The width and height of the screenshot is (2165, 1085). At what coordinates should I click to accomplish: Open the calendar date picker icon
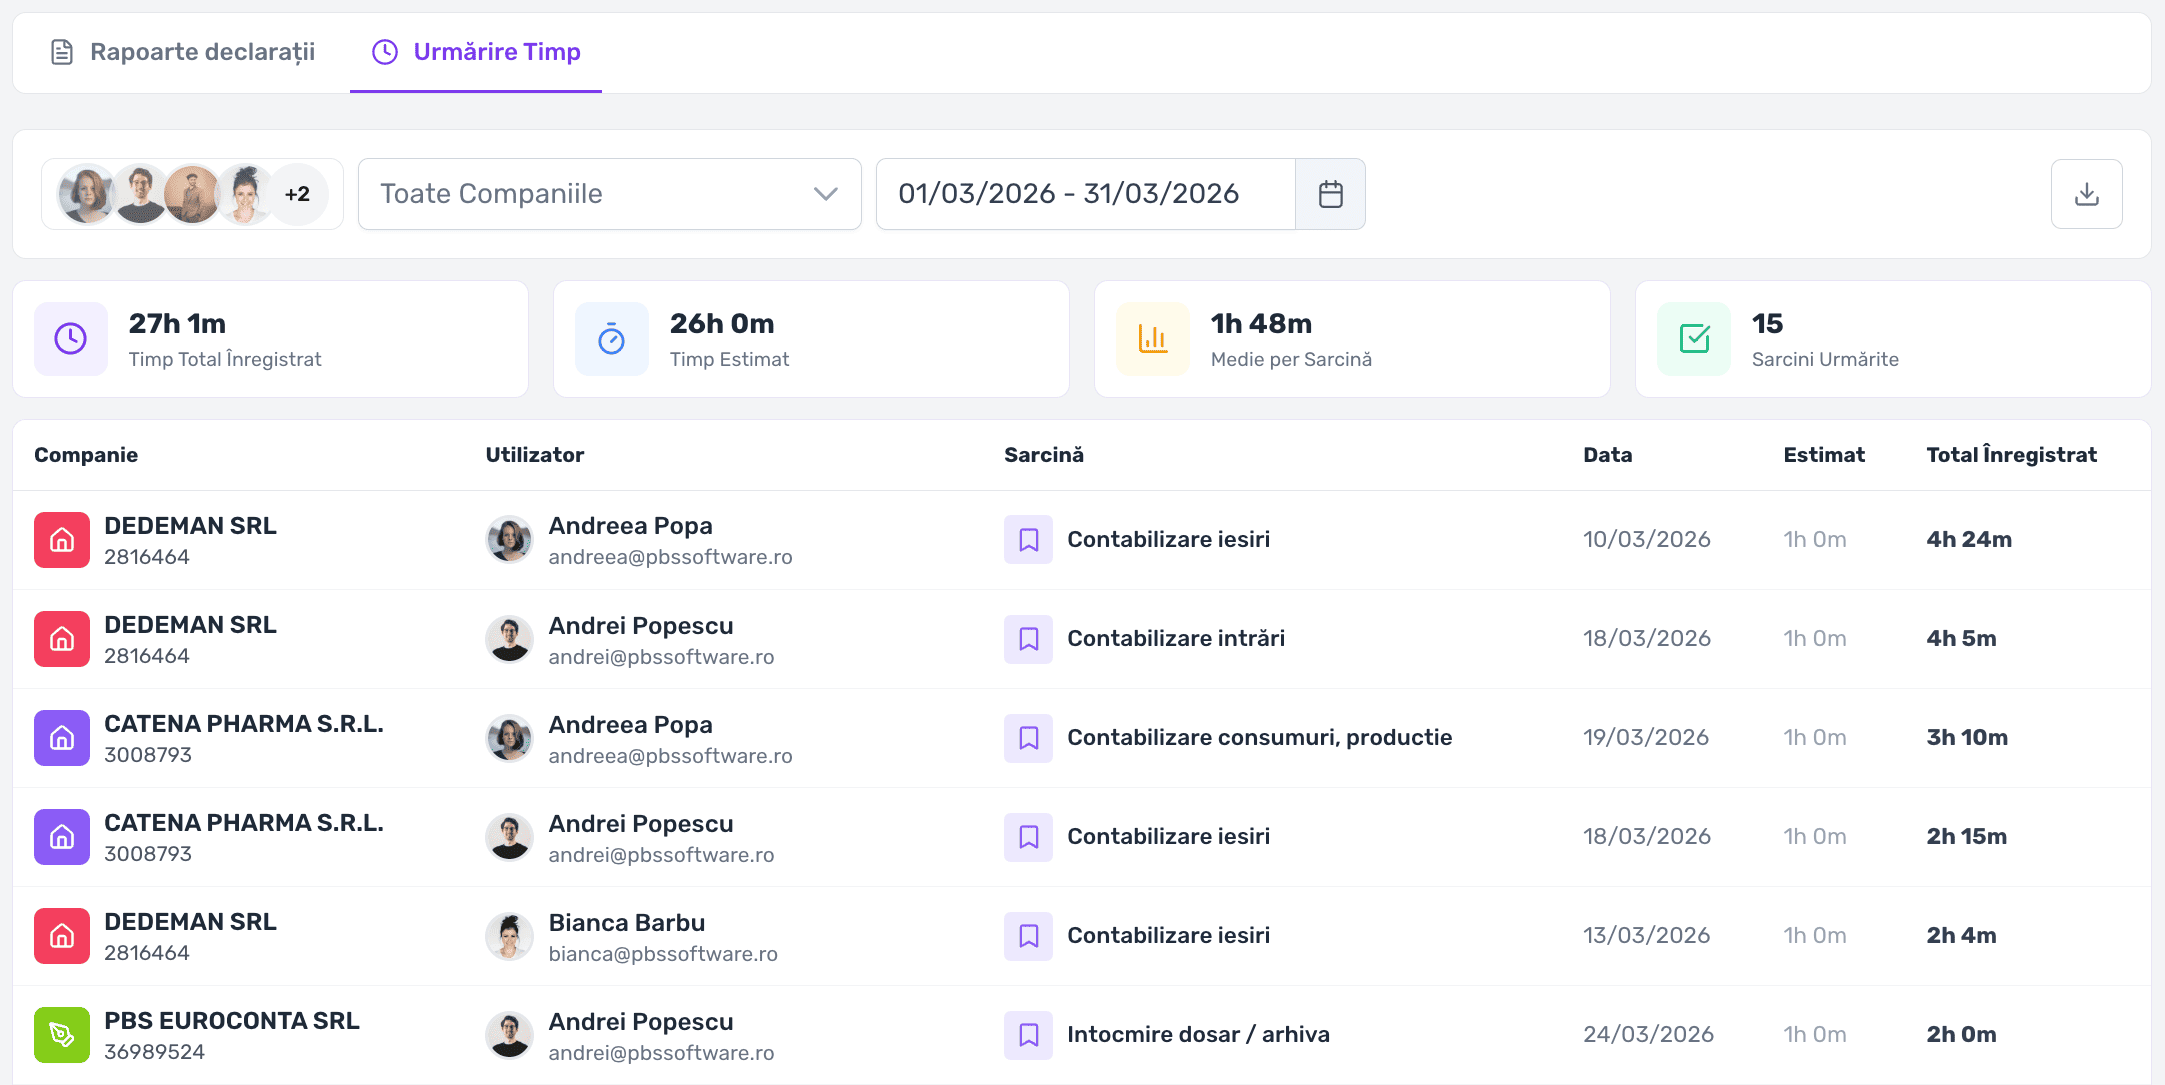[x=1330, y=194]
